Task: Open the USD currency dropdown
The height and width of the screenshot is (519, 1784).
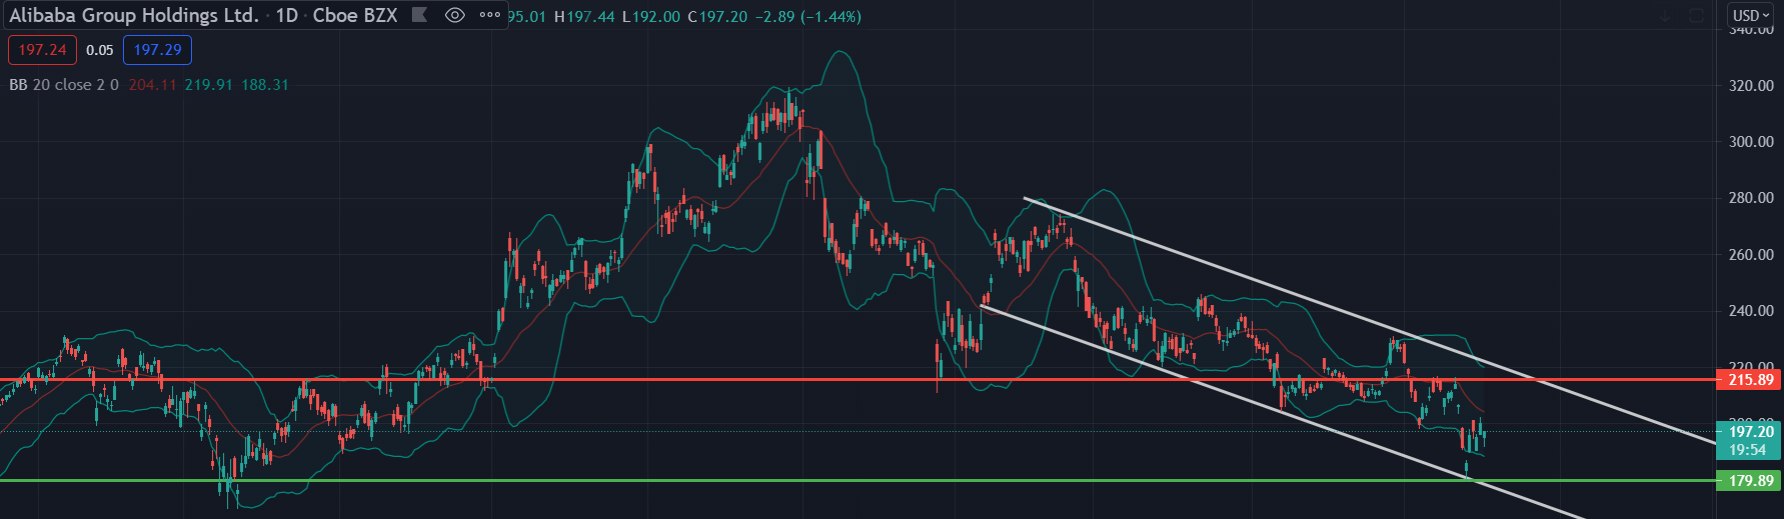Action: click(x=1752, y=16)
